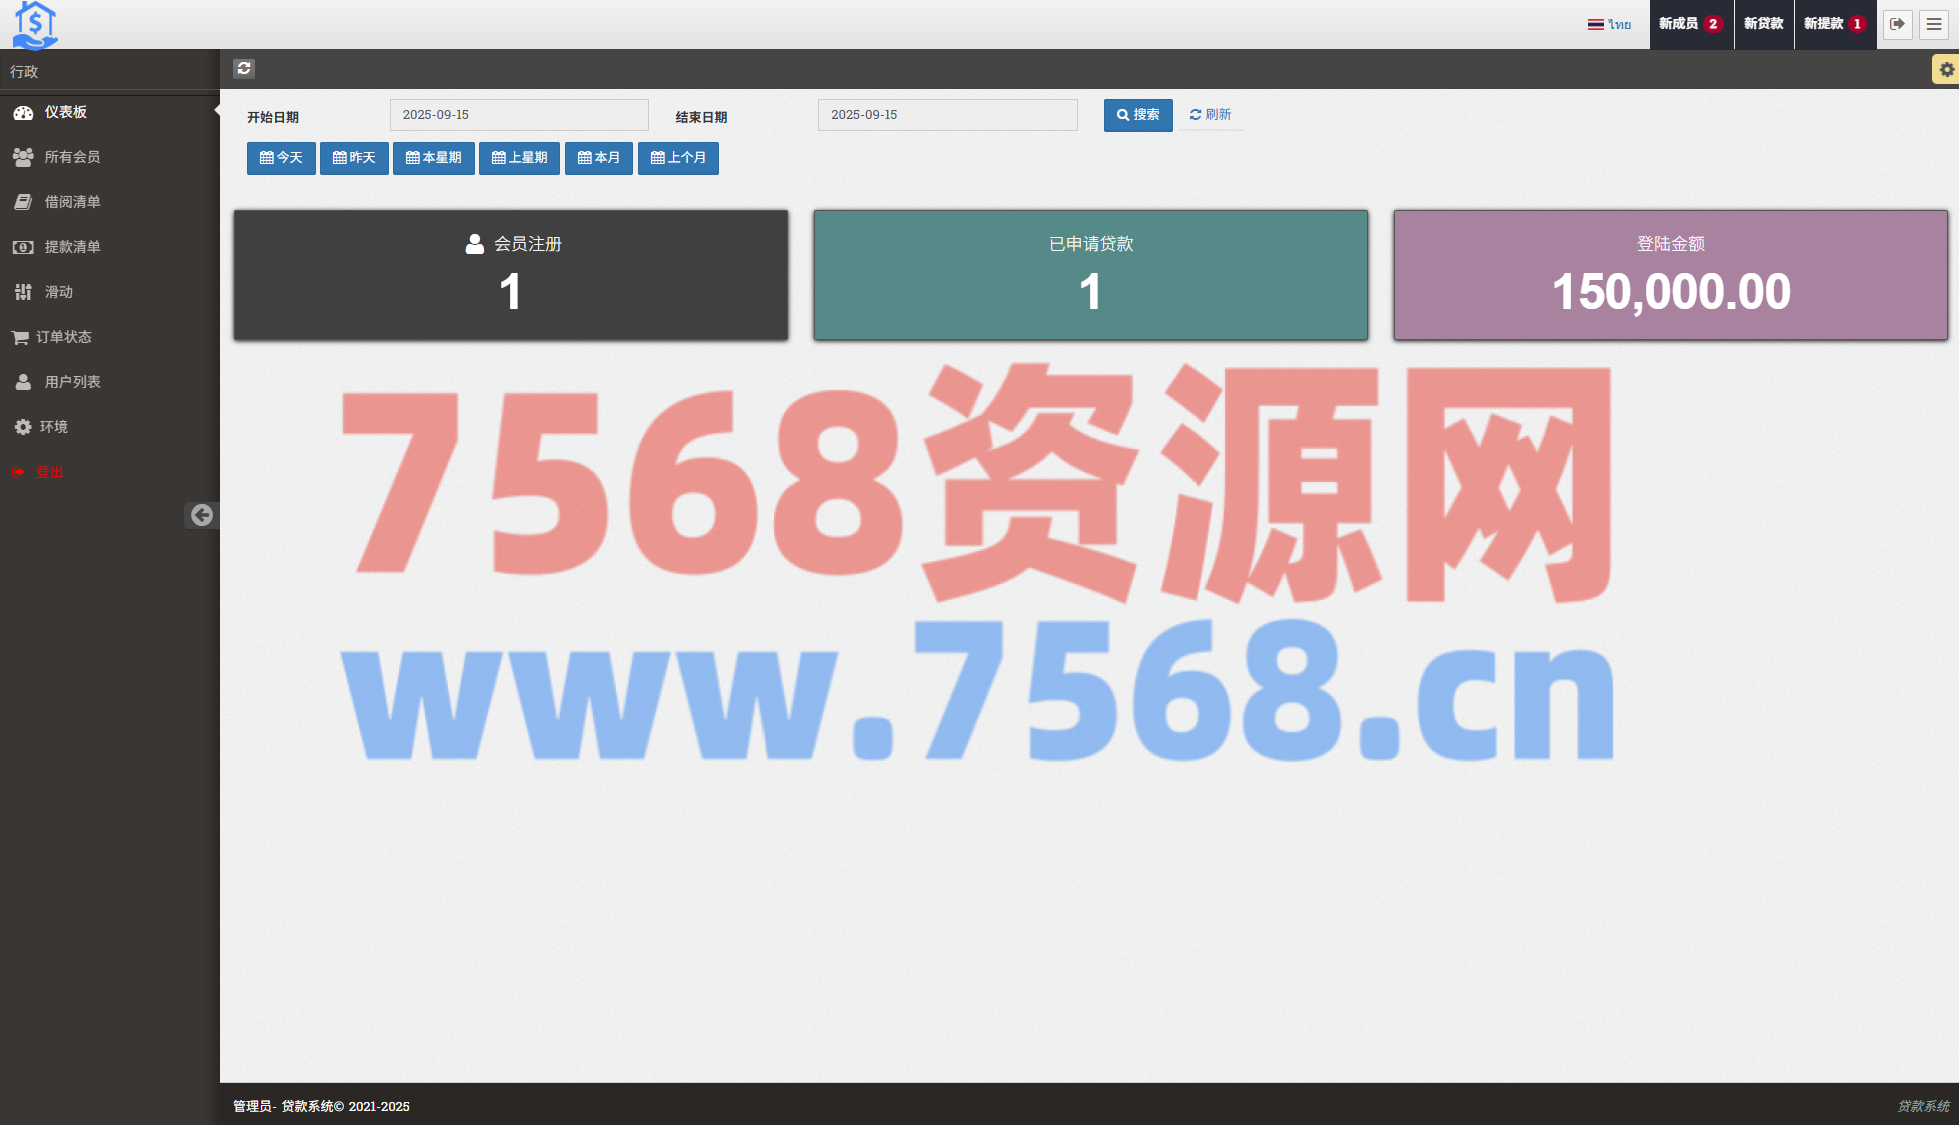Click the loan system logo
This screenshot has height=1125, width=1959.
click(x=35, y=24)
